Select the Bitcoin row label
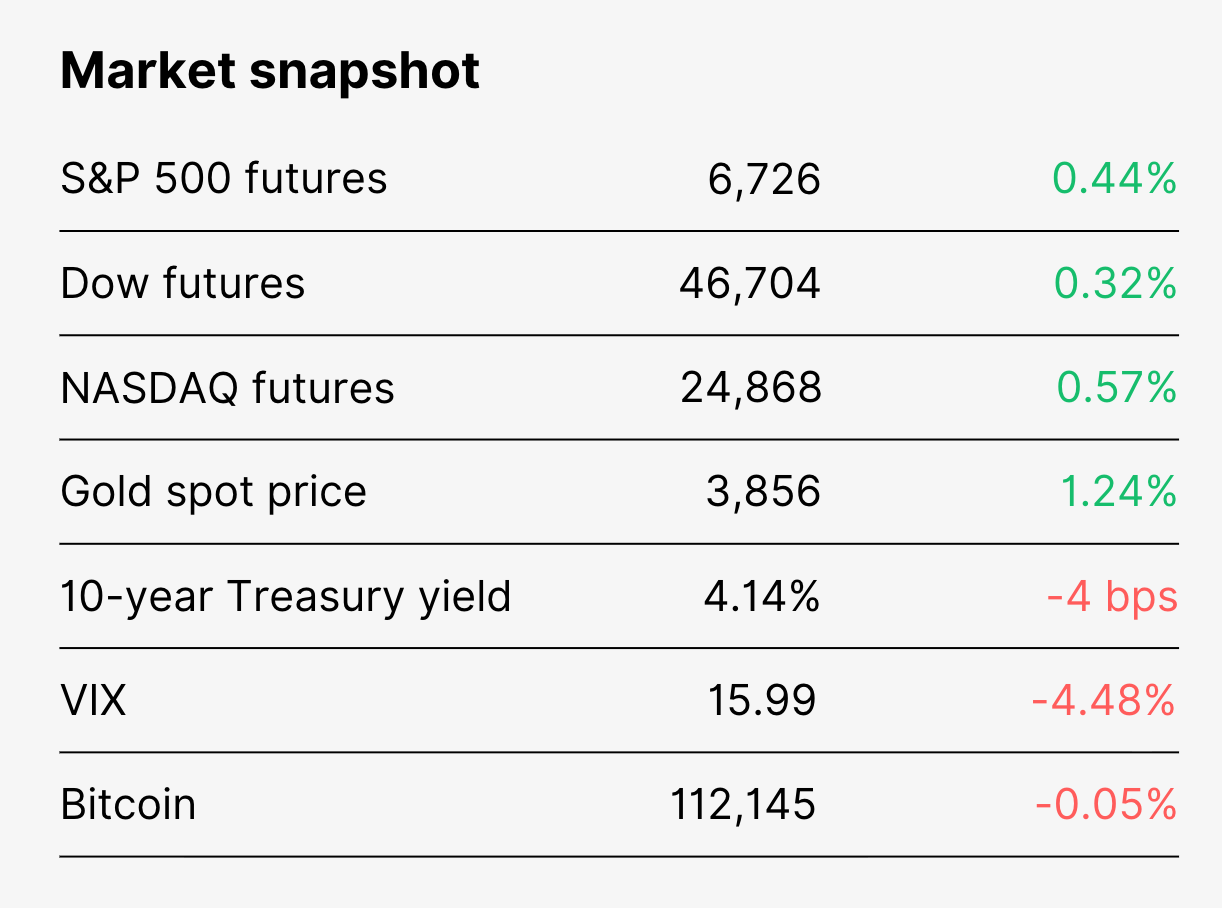 (x=128, y=804)
